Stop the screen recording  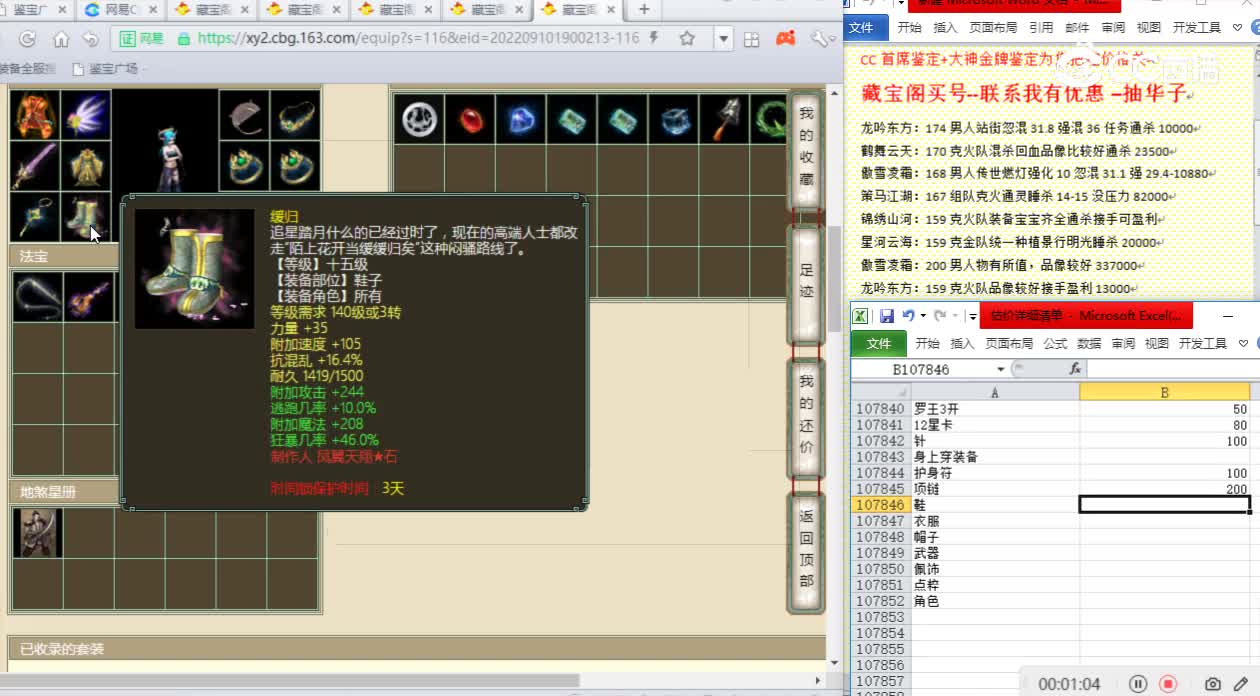pyautogui.click(x=1168, y=684)
